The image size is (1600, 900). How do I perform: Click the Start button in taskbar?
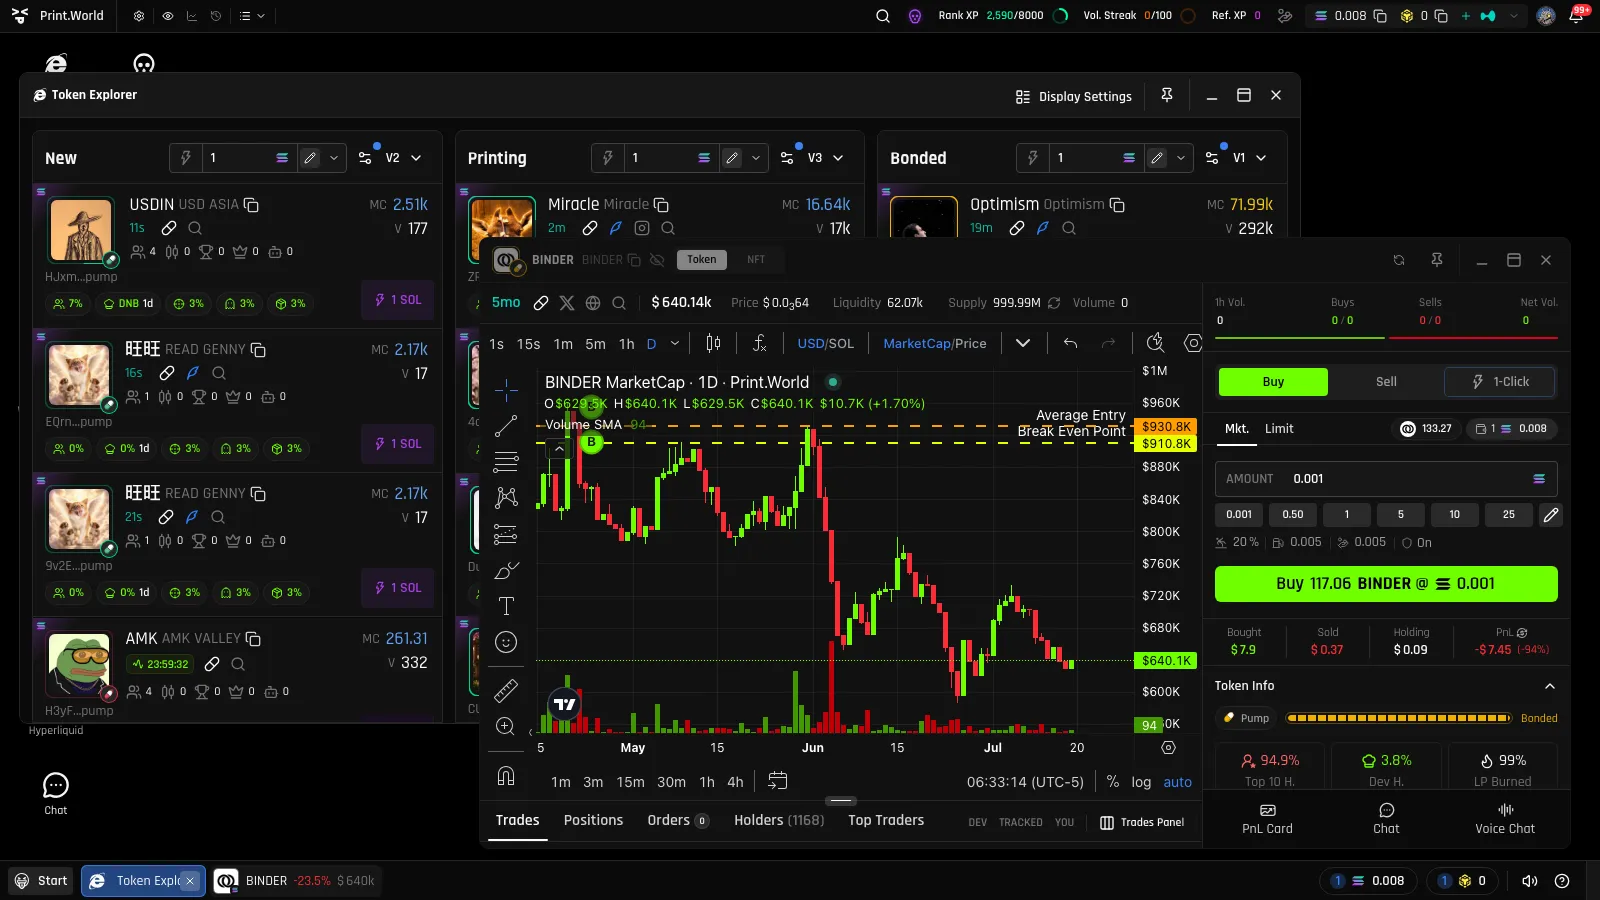(x=42, y=881)
